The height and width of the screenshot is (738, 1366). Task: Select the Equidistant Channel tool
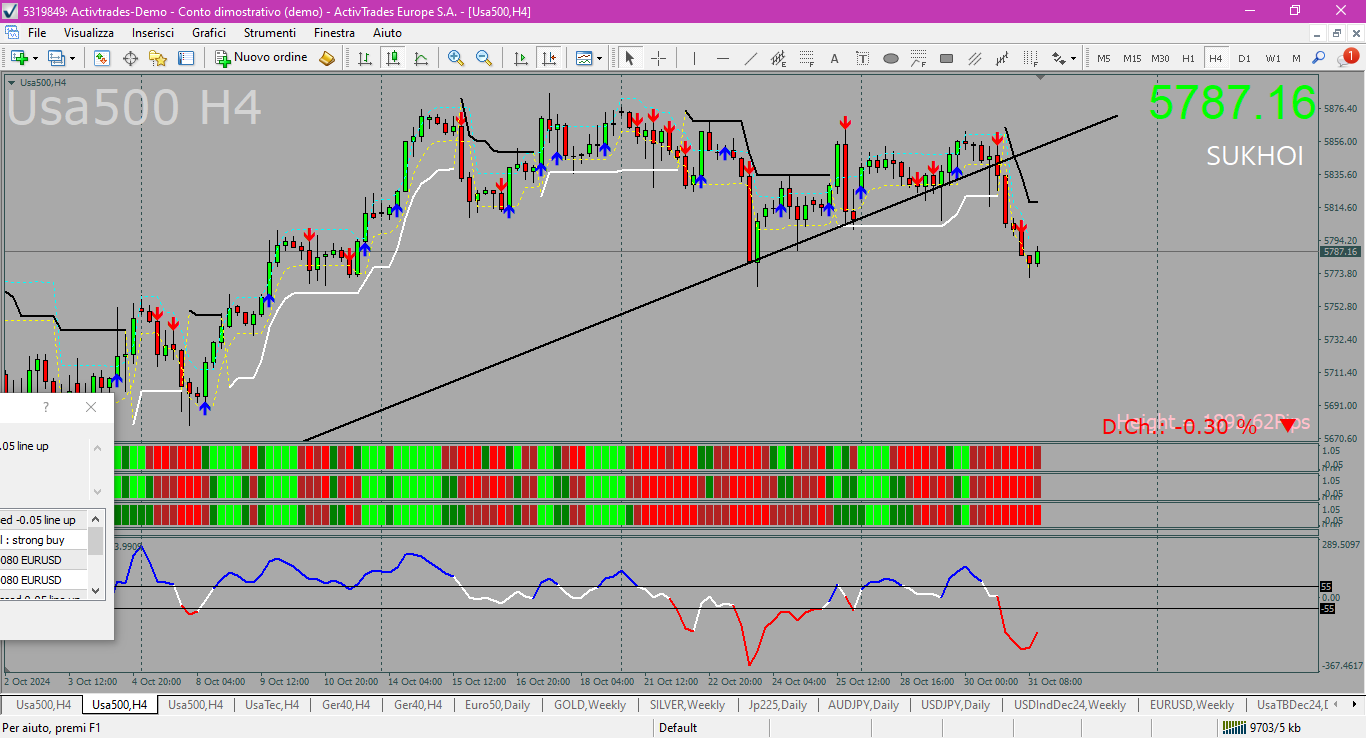pos(779,58)
